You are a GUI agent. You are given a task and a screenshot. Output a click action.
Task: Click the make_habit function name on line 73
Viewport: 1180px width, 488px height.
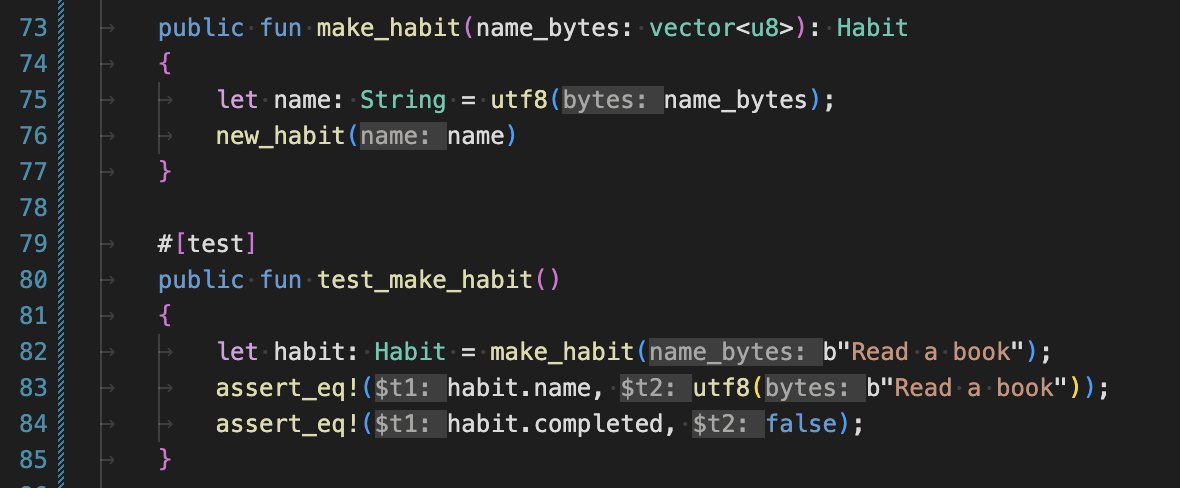click(x=388, y=28)
